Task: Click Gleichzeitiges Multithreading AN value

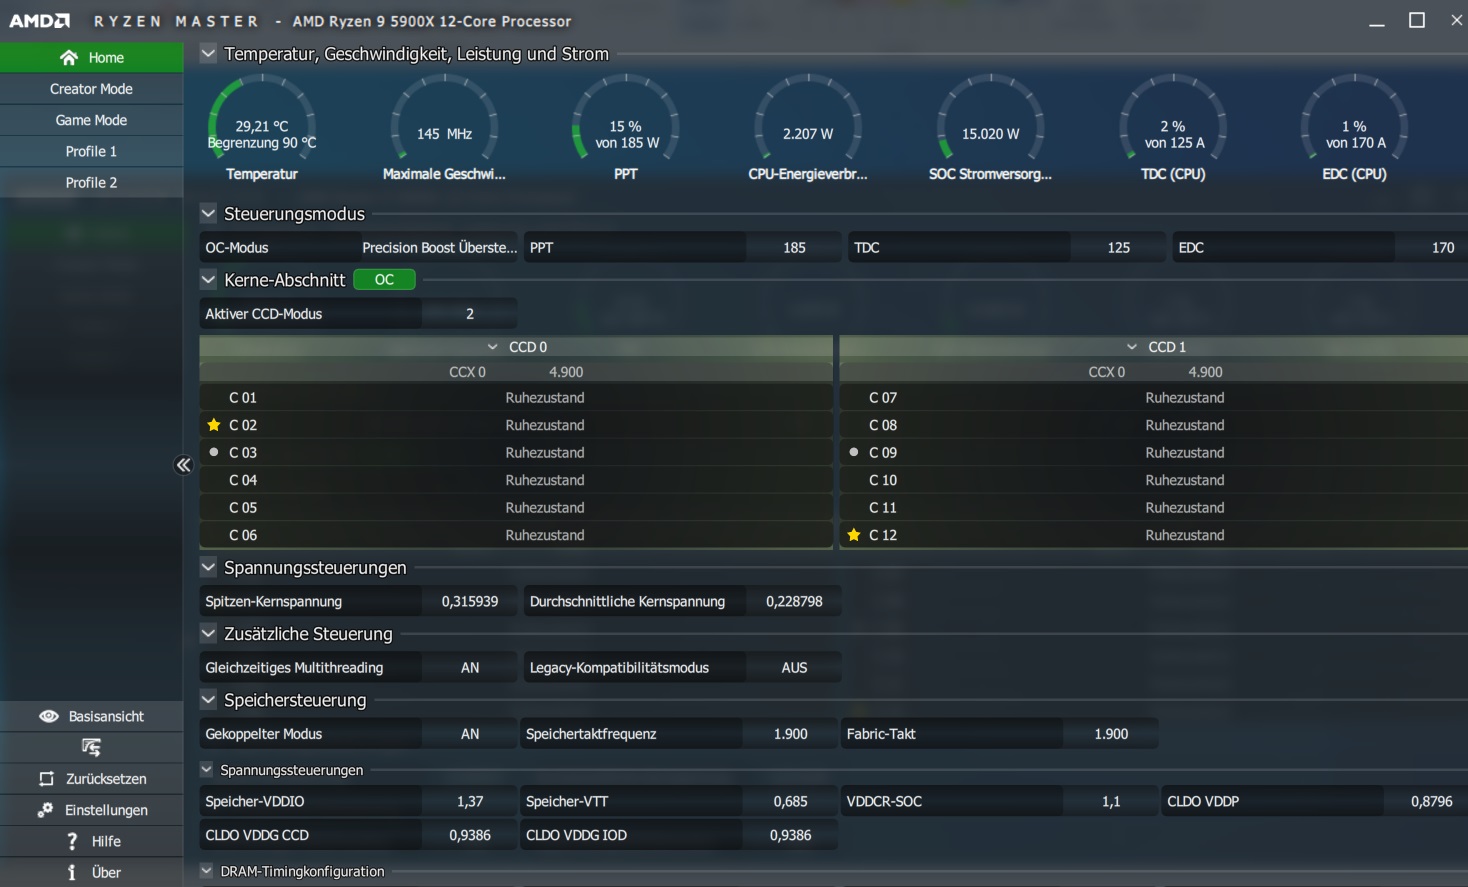Action: point(469,667)
